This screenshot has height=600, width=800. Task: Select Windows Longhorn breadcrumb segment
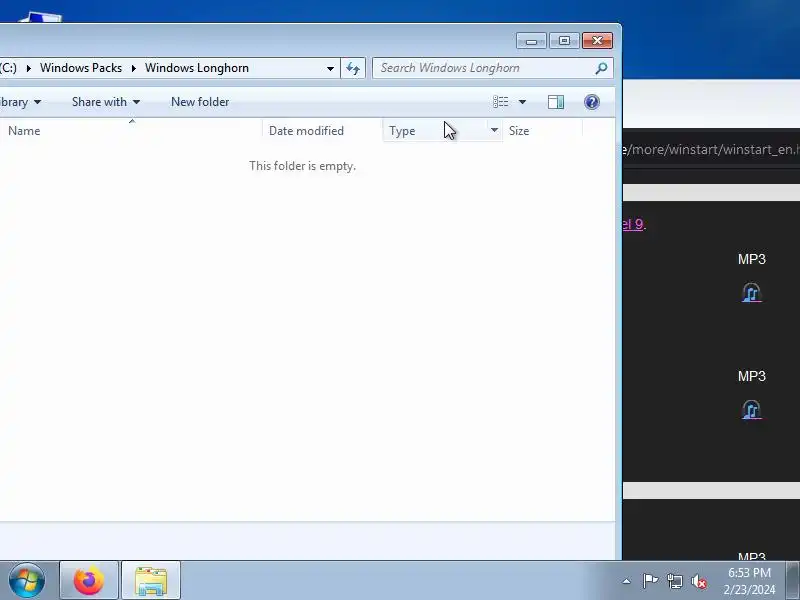tap(197, 68)
